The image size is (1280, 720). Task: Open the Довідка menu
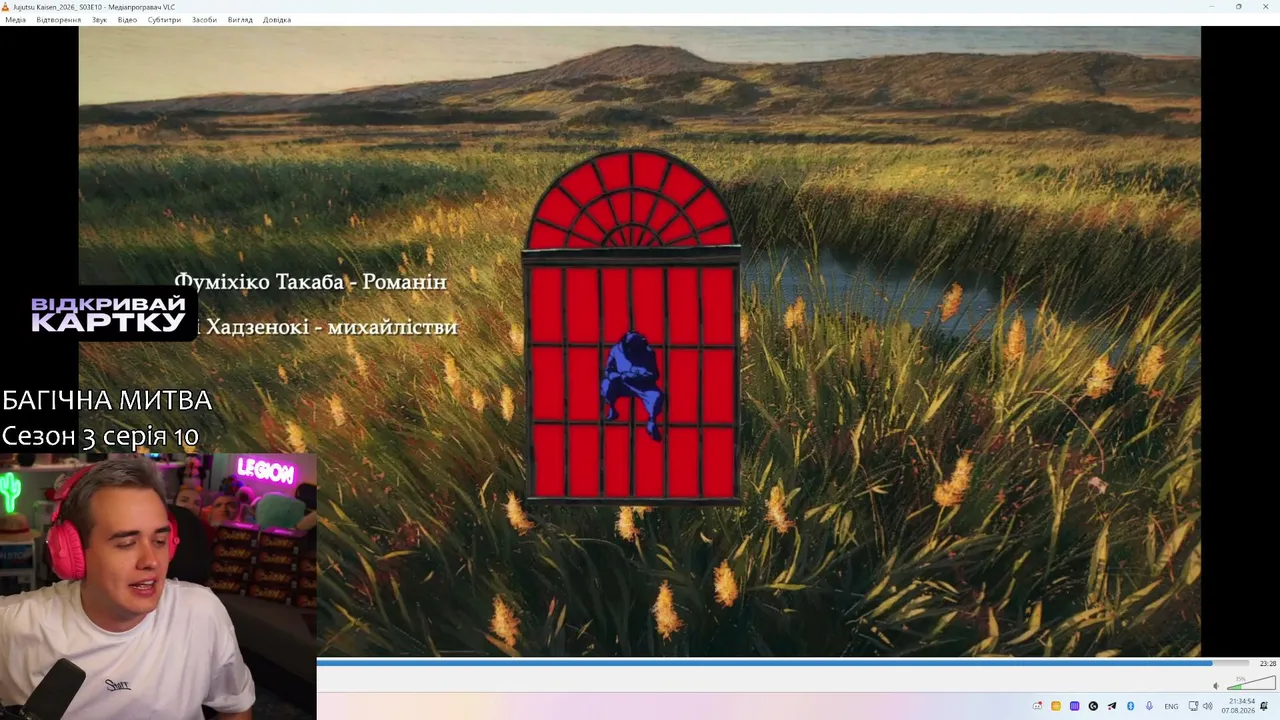[277, 20]
